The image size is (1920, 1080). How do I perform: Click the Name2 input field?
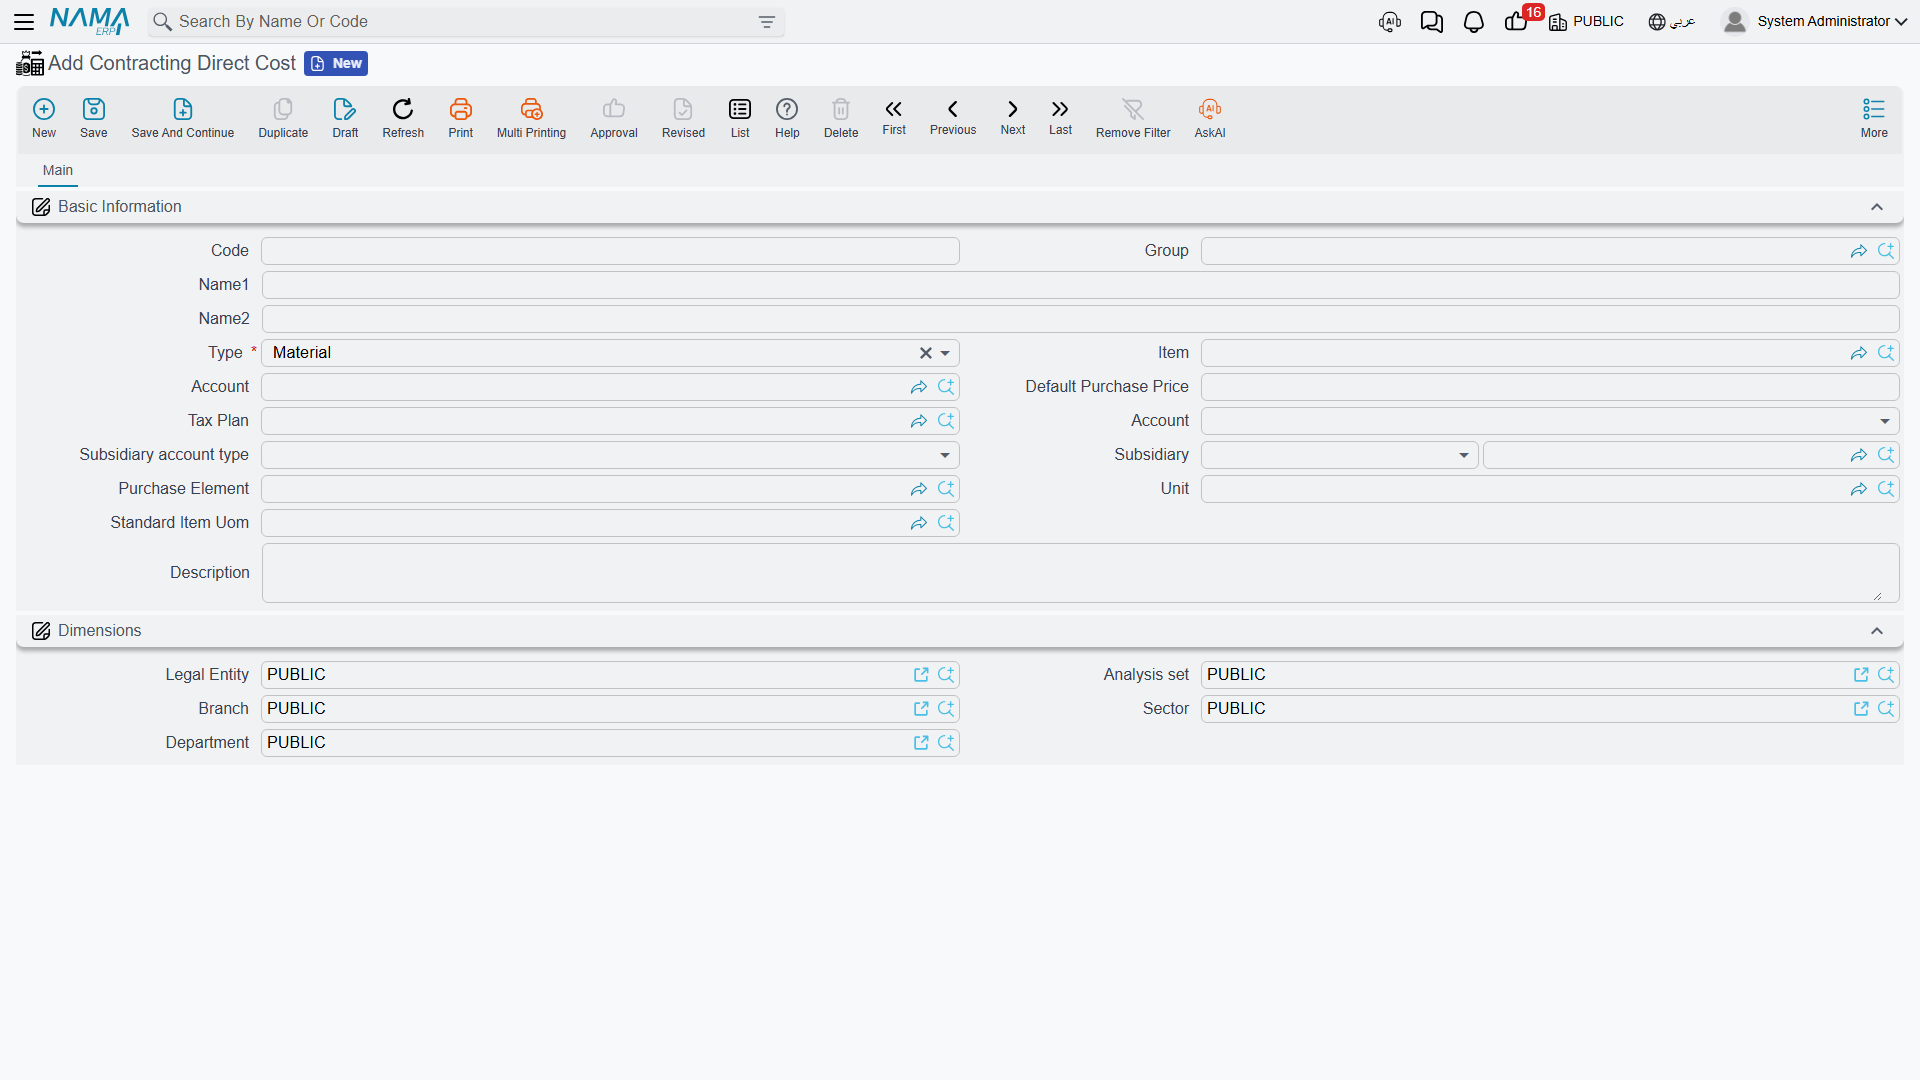point(1080,319)
